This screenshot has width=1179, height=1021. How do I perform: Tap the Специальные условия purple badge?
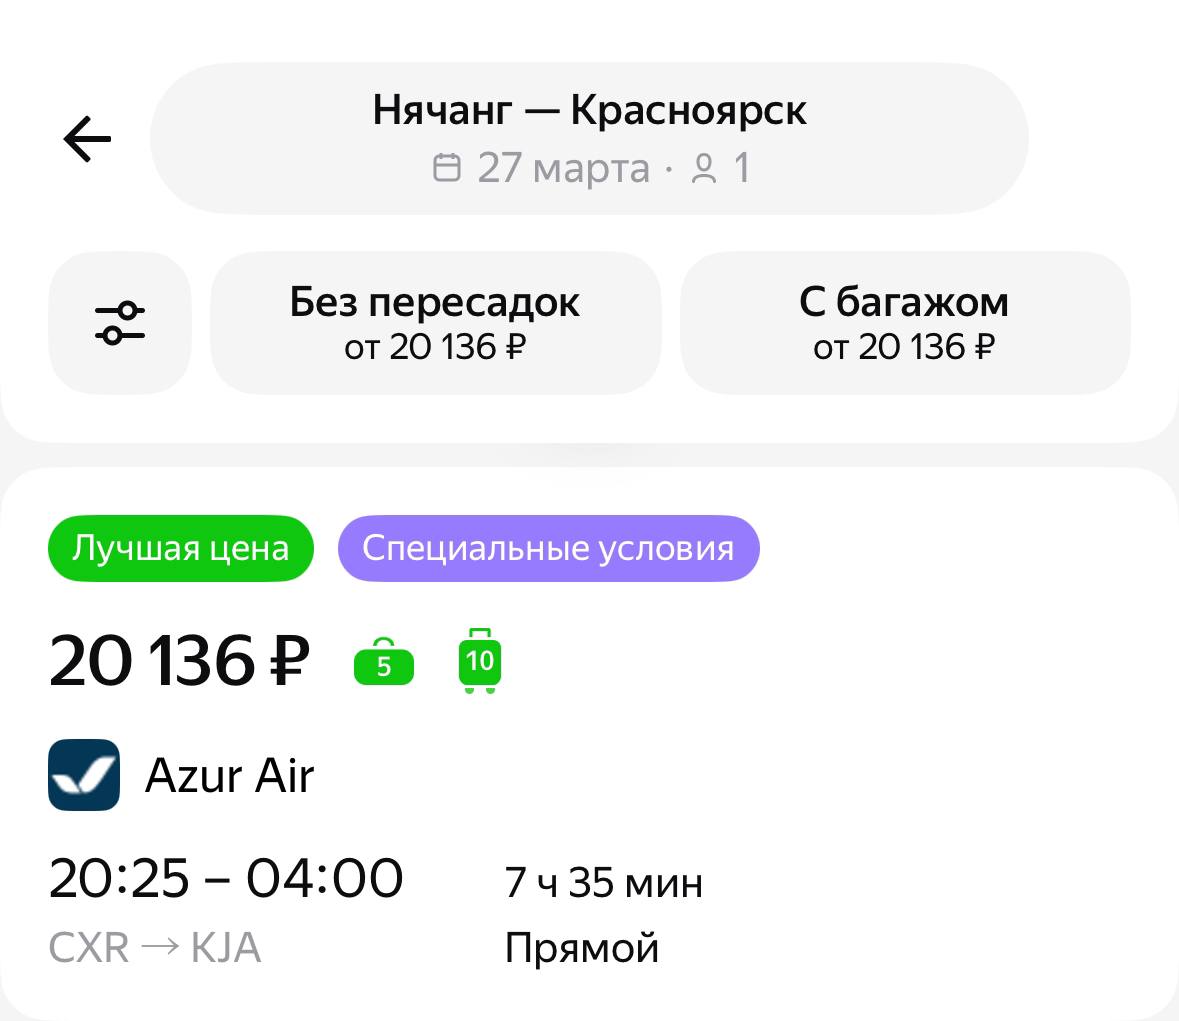tap(548, 548)
